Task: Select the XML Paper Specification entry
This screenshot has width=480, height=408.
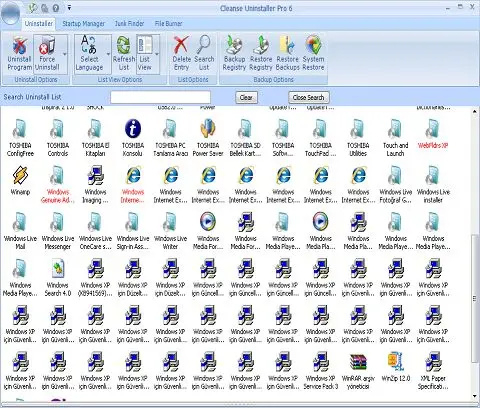Action: point(433,371)
